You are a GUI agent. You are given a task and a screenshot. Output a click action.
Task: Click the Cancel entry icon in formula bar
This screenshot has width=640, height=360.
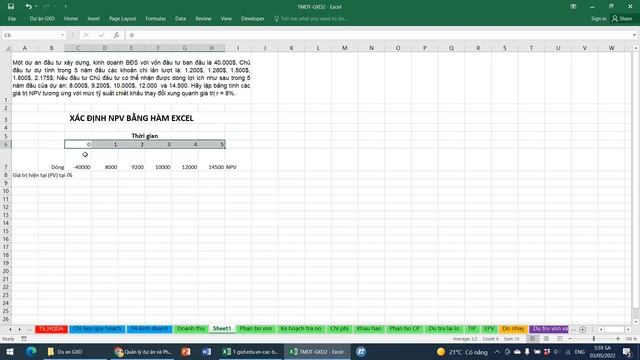click(86, 35)
